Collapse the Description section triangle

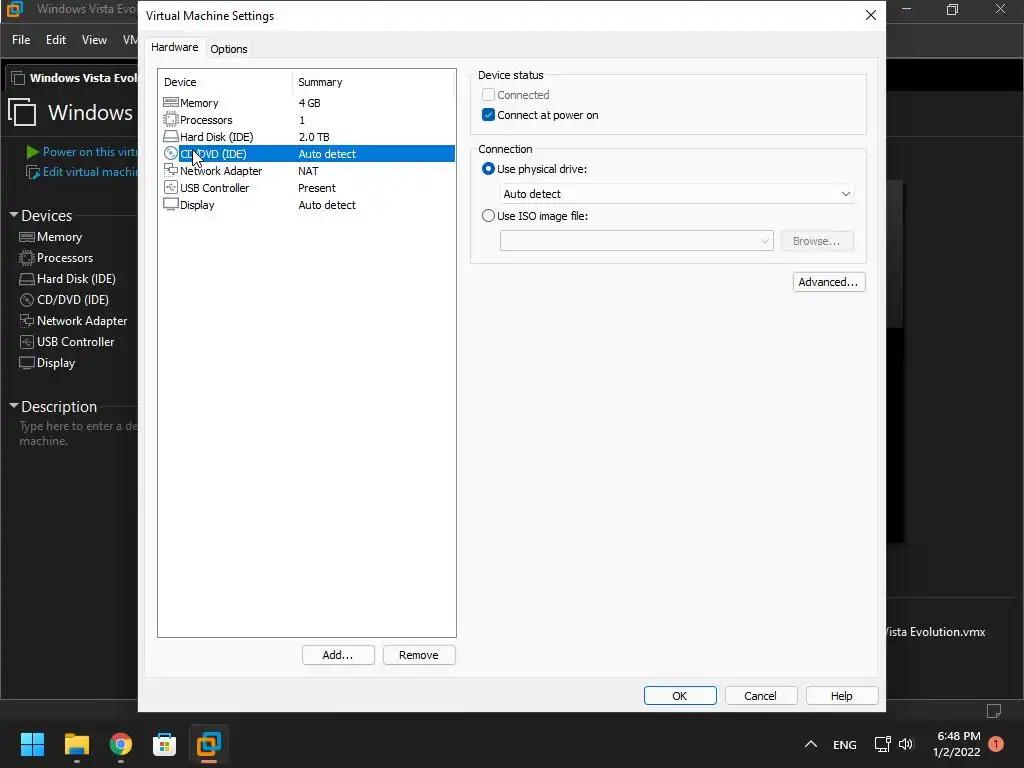(14, 406)
